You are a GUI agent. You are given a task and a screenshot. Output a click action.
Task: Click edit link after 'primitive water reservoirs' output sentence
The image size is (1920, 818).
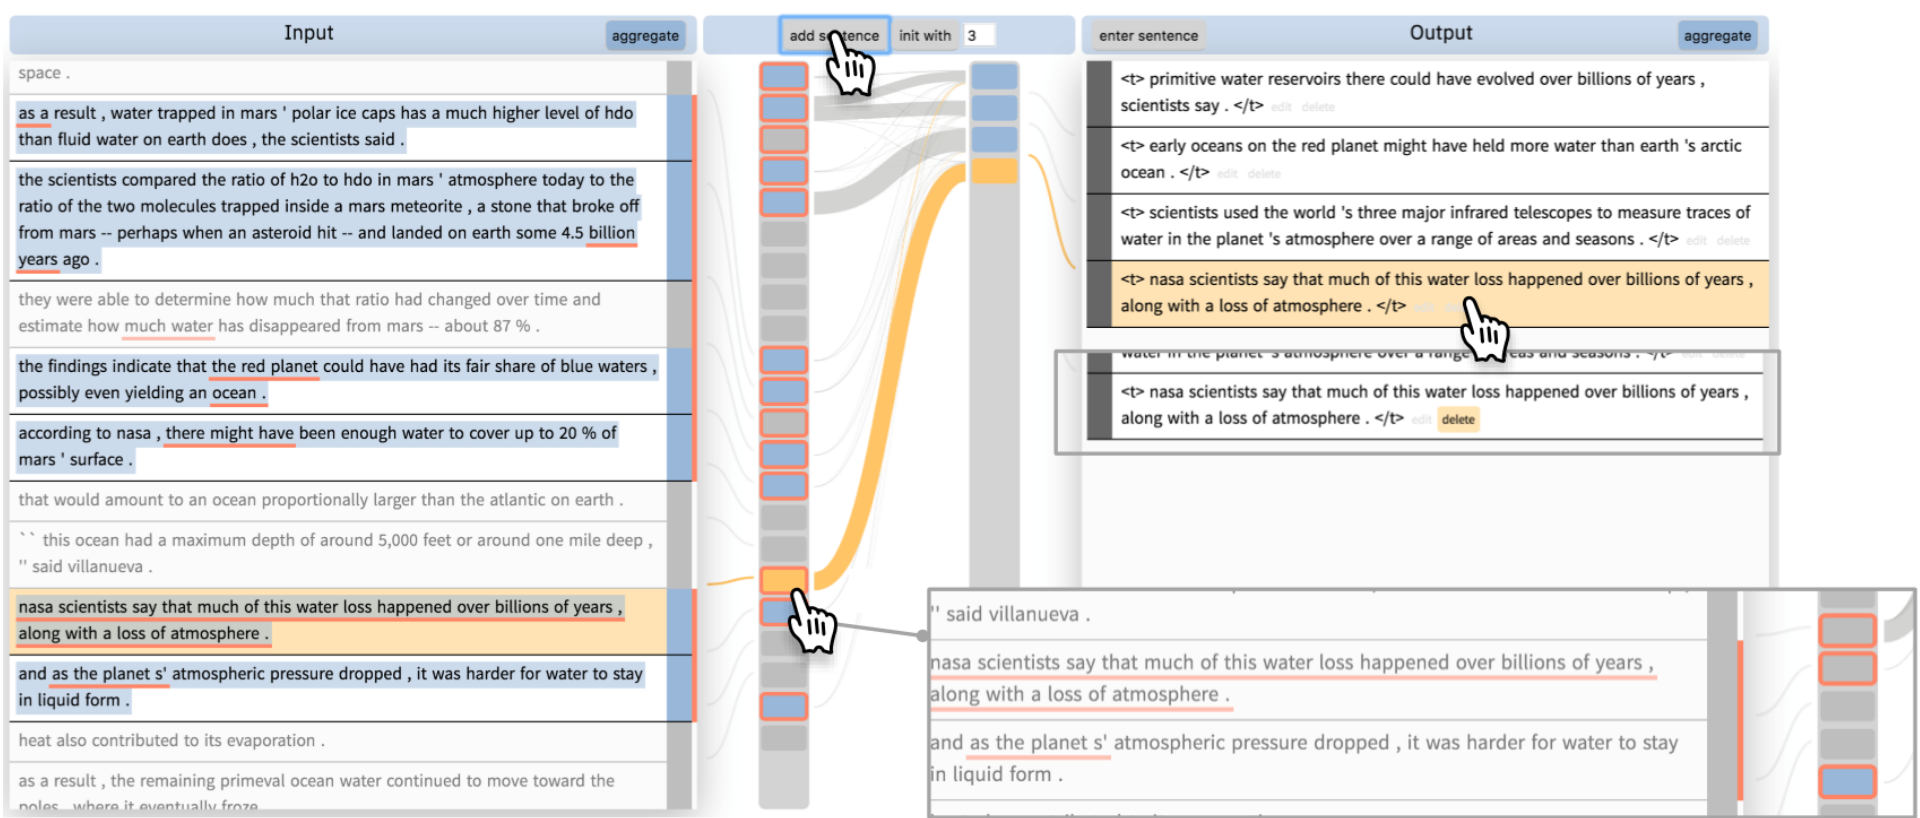(x=1281, y=107)
